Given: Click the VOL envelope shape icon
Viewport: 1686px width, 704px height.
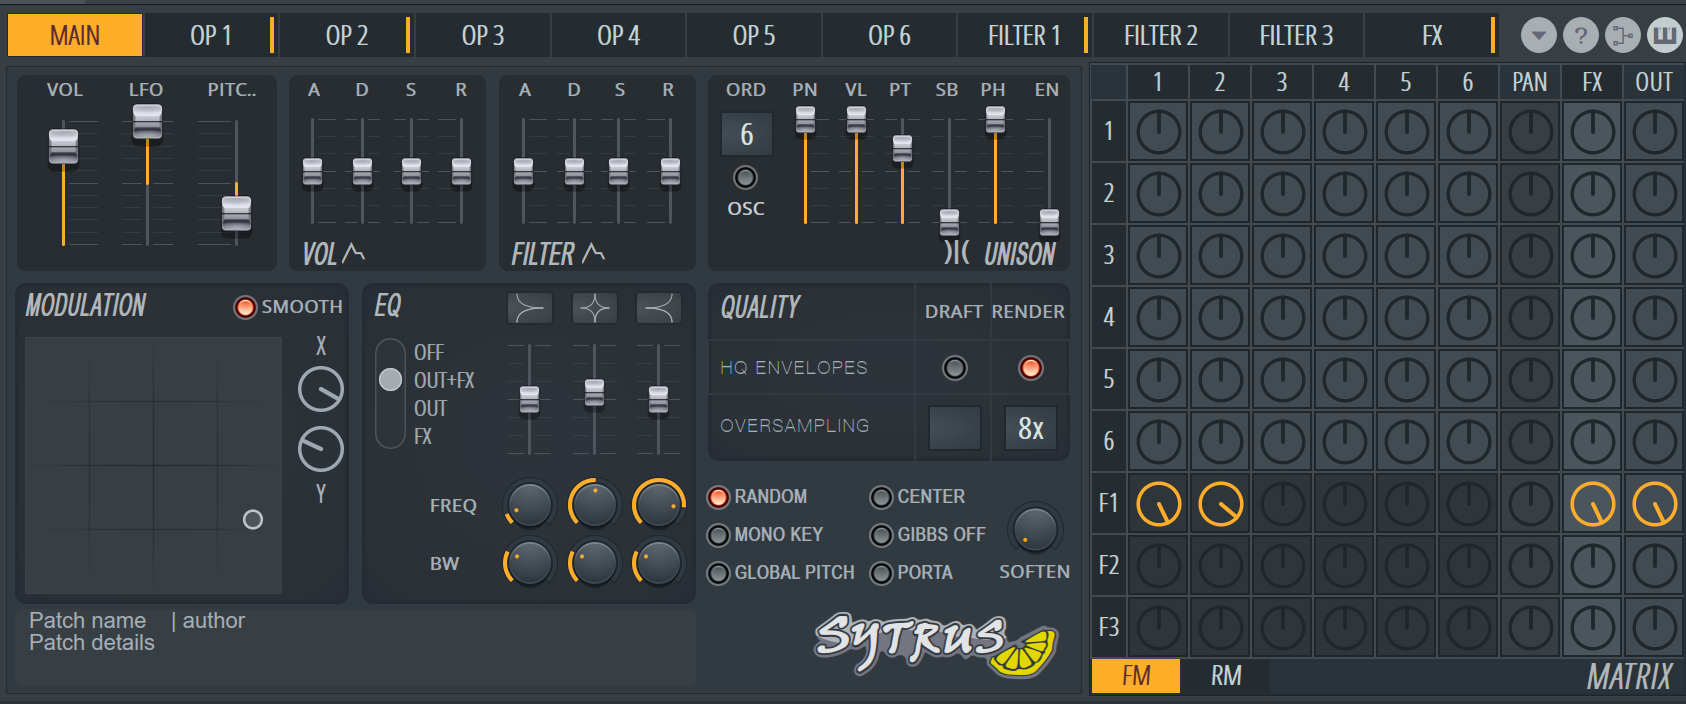Looking at the screenshot, I should coord(353,252).
